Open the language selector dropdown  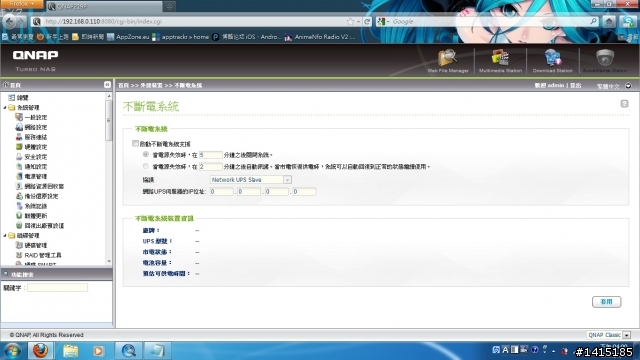614,86
